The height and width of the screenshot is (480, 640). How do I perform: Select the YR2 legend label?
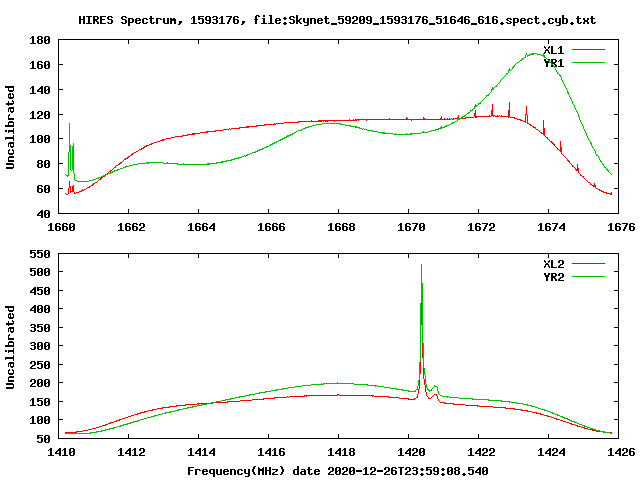554,277
